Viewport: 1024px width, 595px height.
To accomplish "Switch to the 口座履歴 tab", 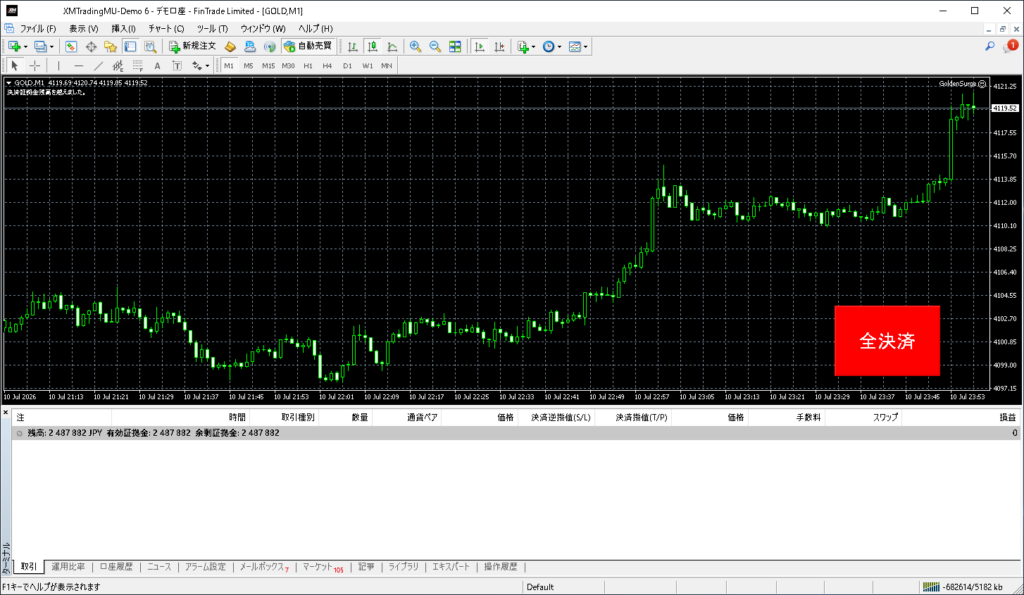I will click(116, 567).
